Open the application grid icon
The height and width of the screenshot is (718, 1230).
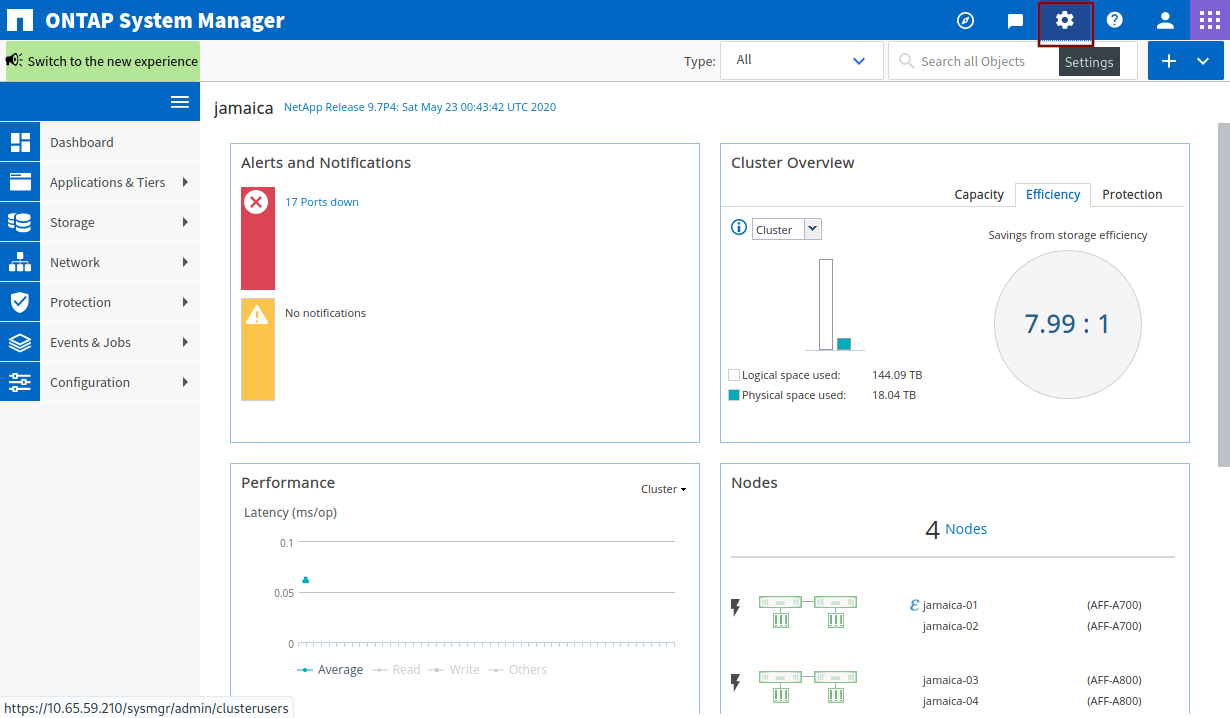click(x=1209, y=21)
